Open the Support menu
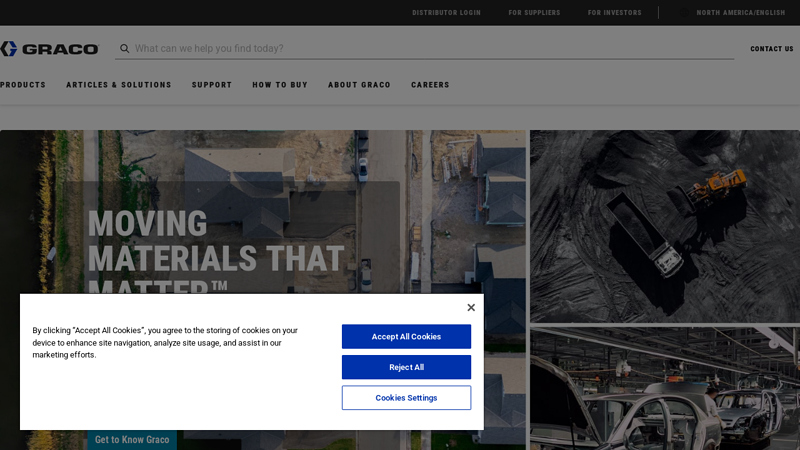Image resolution: width=800 pixels, height=450 pixels. [212, 85]
